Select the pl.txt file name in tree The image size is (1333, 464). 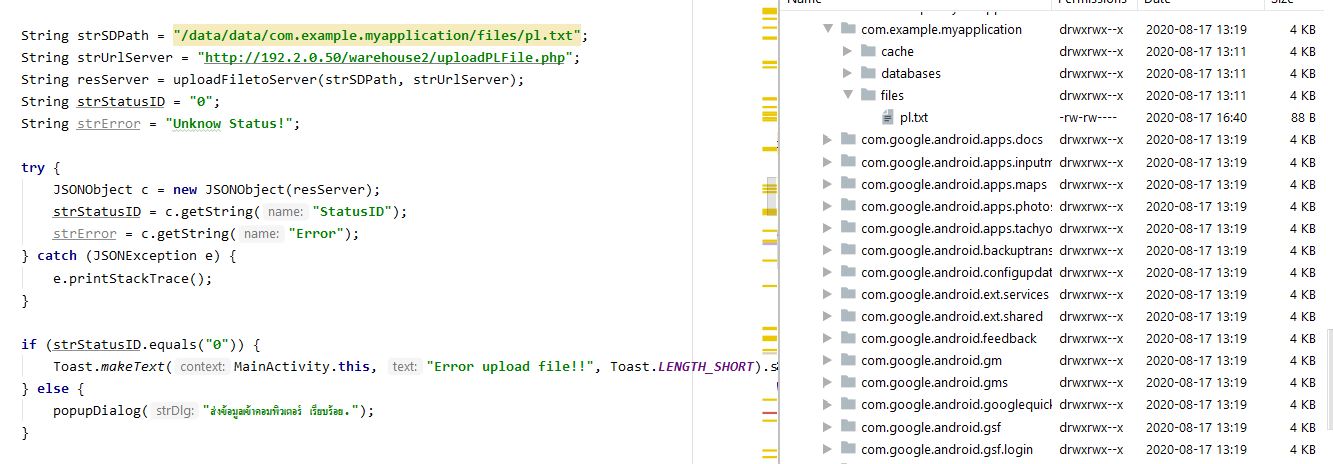[914, 117]
